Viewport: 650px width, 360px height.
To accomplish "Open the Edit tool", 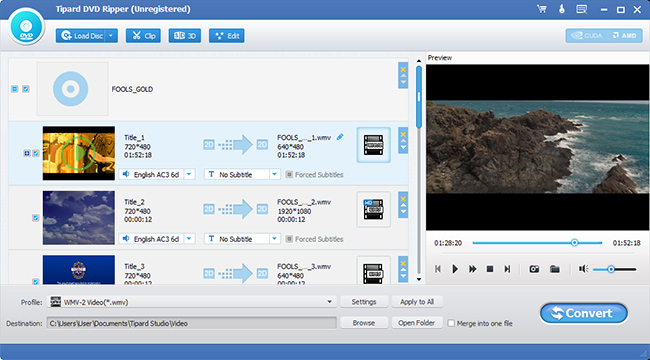I will [227, 36].
